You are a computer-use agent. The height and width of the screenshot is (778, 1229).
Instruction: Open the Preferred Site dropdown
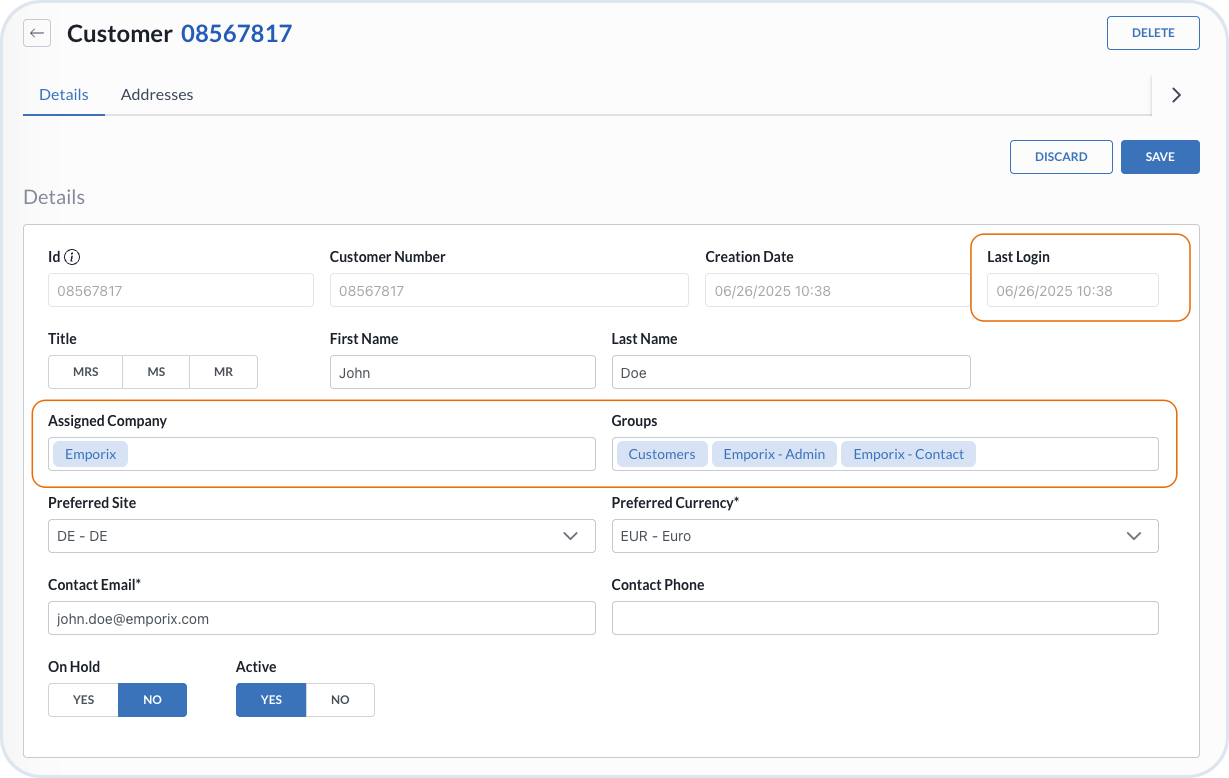(321, 536)
